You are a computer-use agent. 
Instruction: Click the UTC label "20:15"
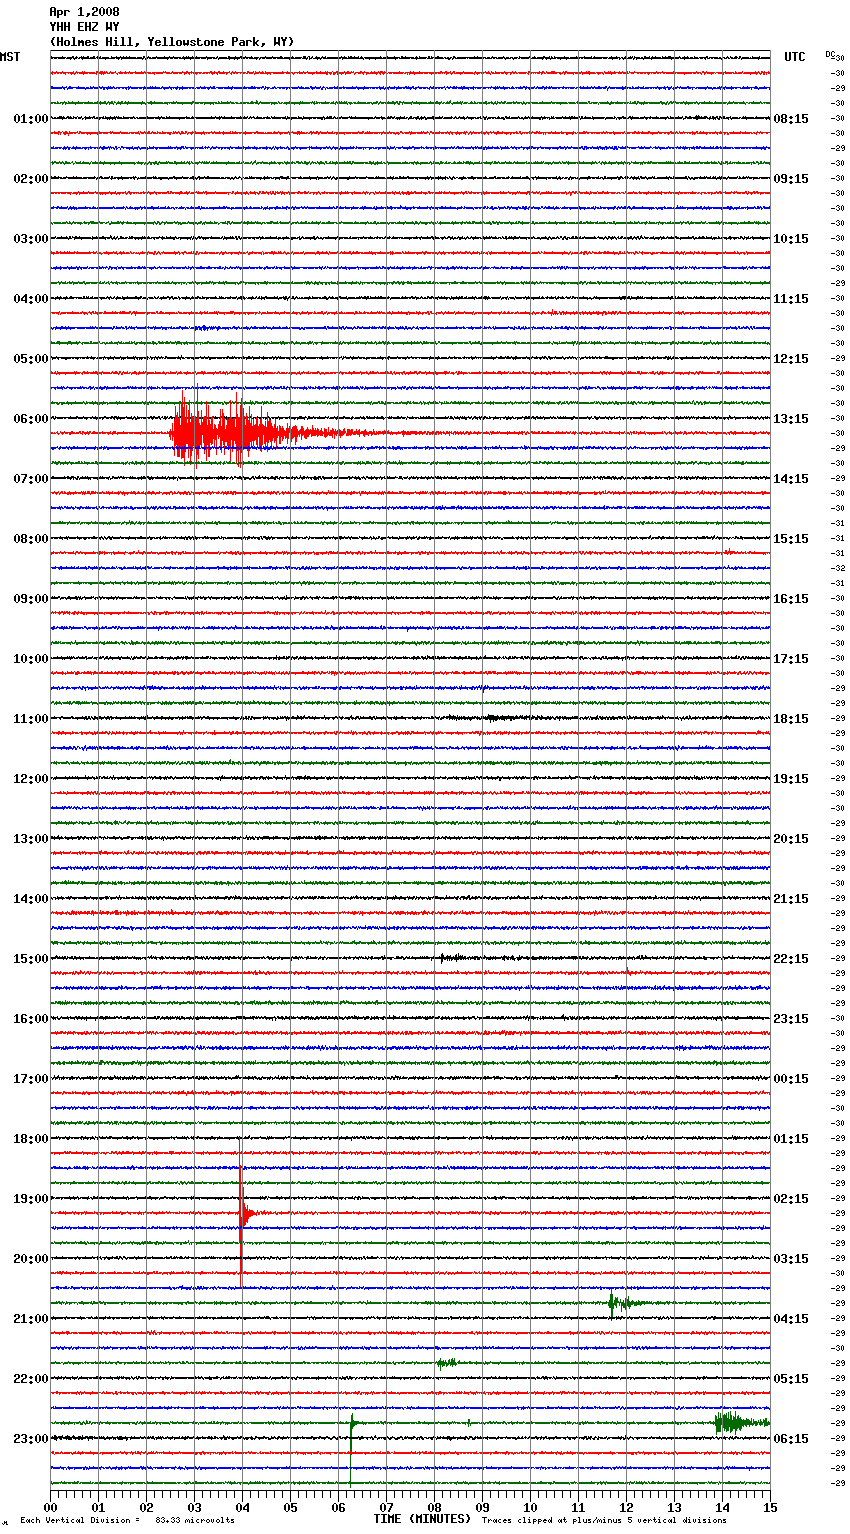click(791, 839)
